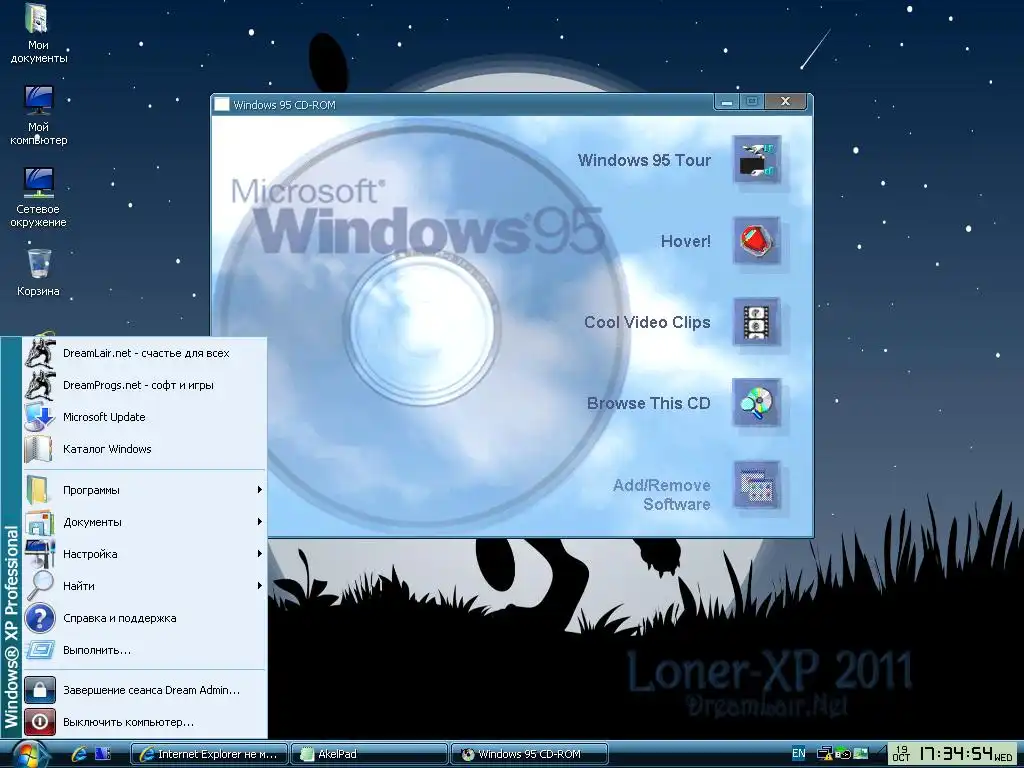Click the DreamProgs.net icon

pos(39,385)
